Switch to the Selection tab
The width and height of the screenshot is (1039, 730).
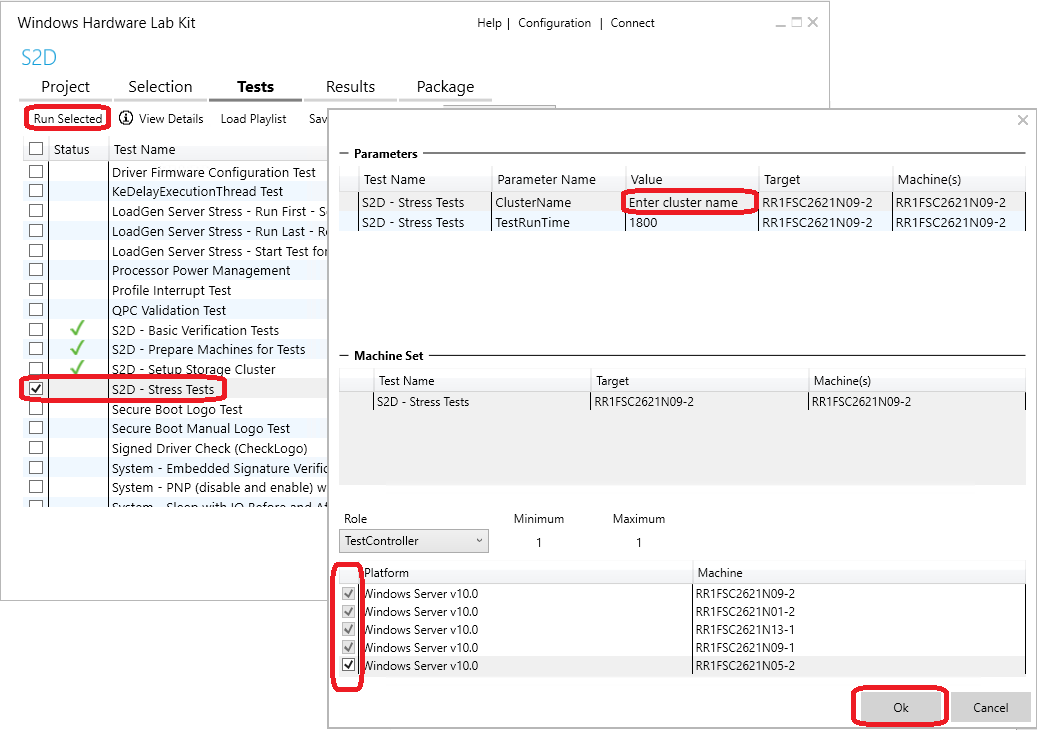point(160,87)
